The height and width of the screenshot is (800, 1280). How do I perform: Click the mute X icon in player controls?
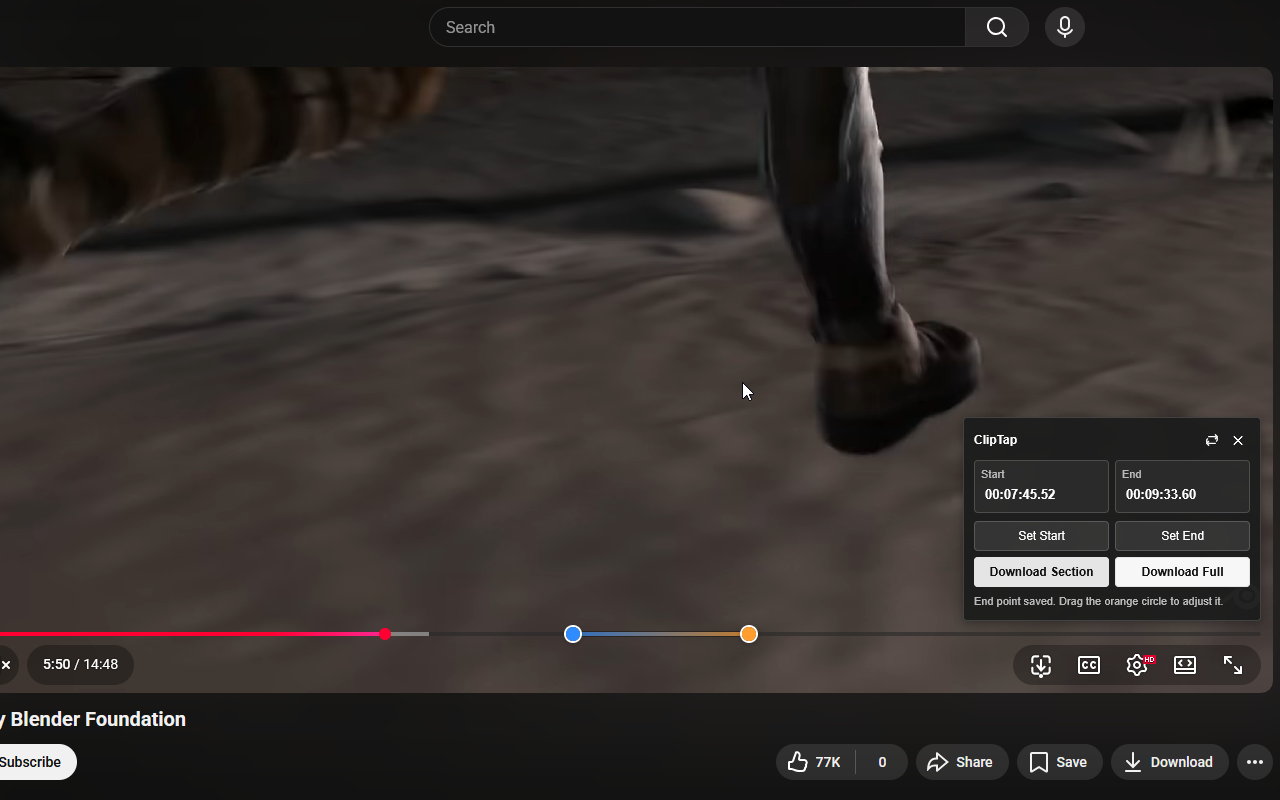(6, 665)
